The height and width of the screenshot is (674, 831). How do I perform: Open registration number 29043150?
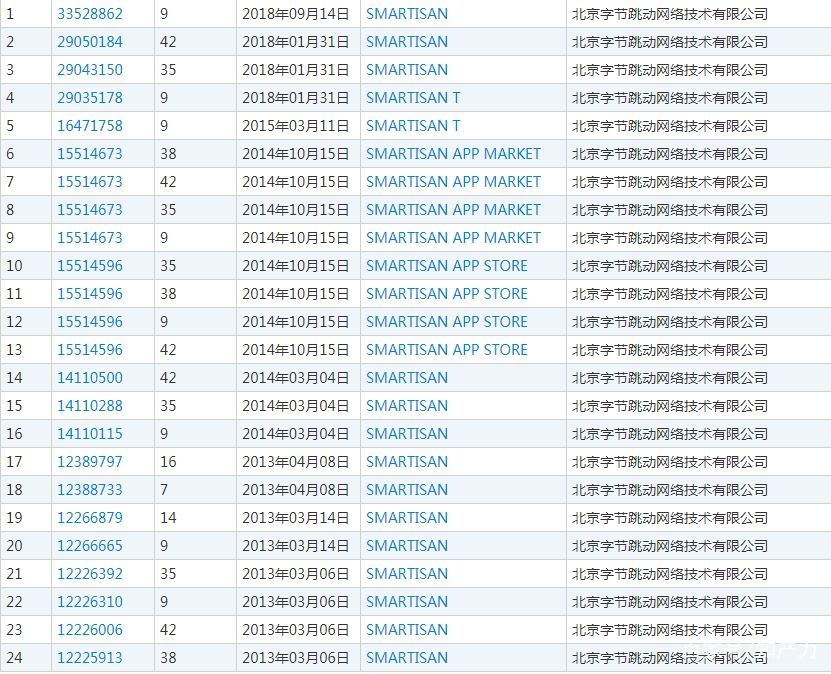click(x=90, y=70)
